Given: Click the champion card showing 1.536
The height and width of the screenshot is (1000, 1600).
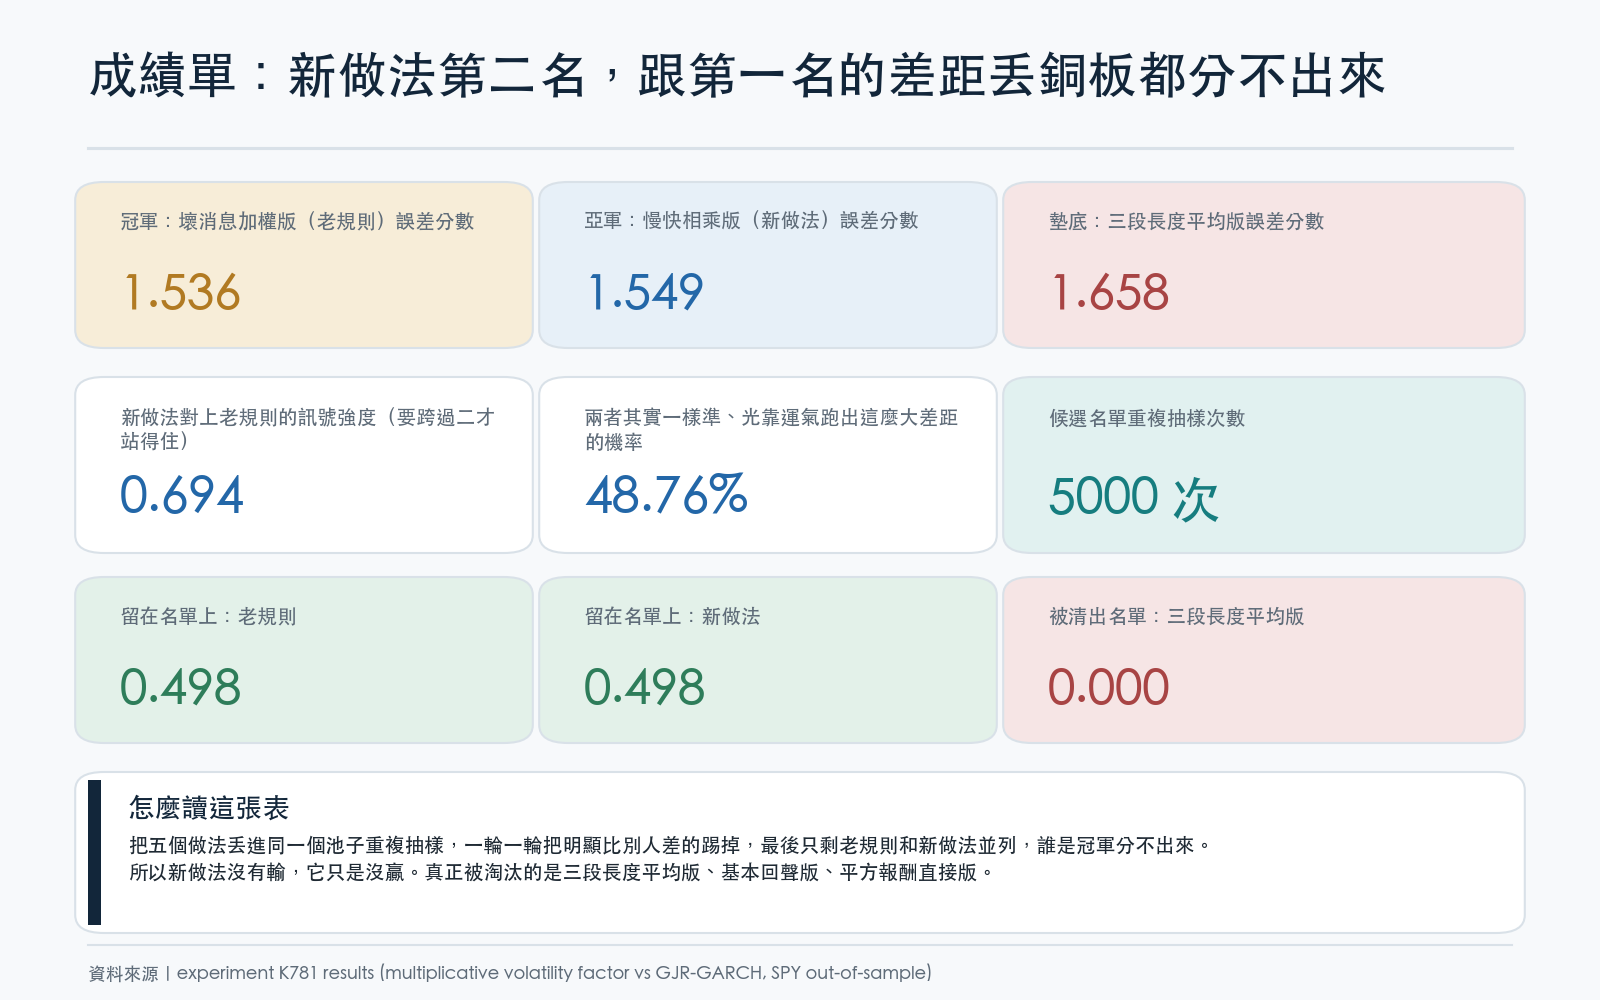Looking at the screenshot, I should click(304, 265).
